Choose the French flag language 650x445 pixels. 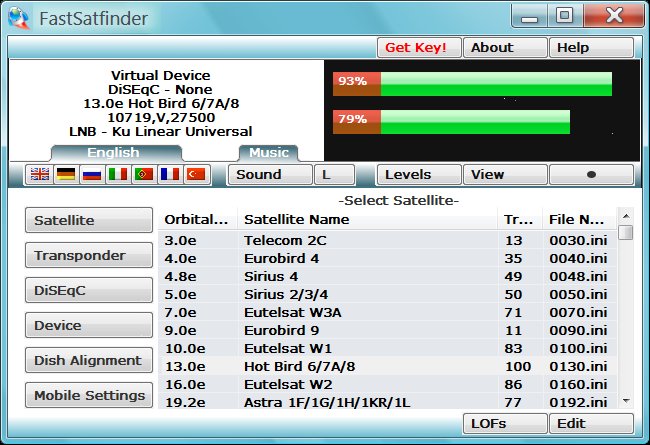170,174
